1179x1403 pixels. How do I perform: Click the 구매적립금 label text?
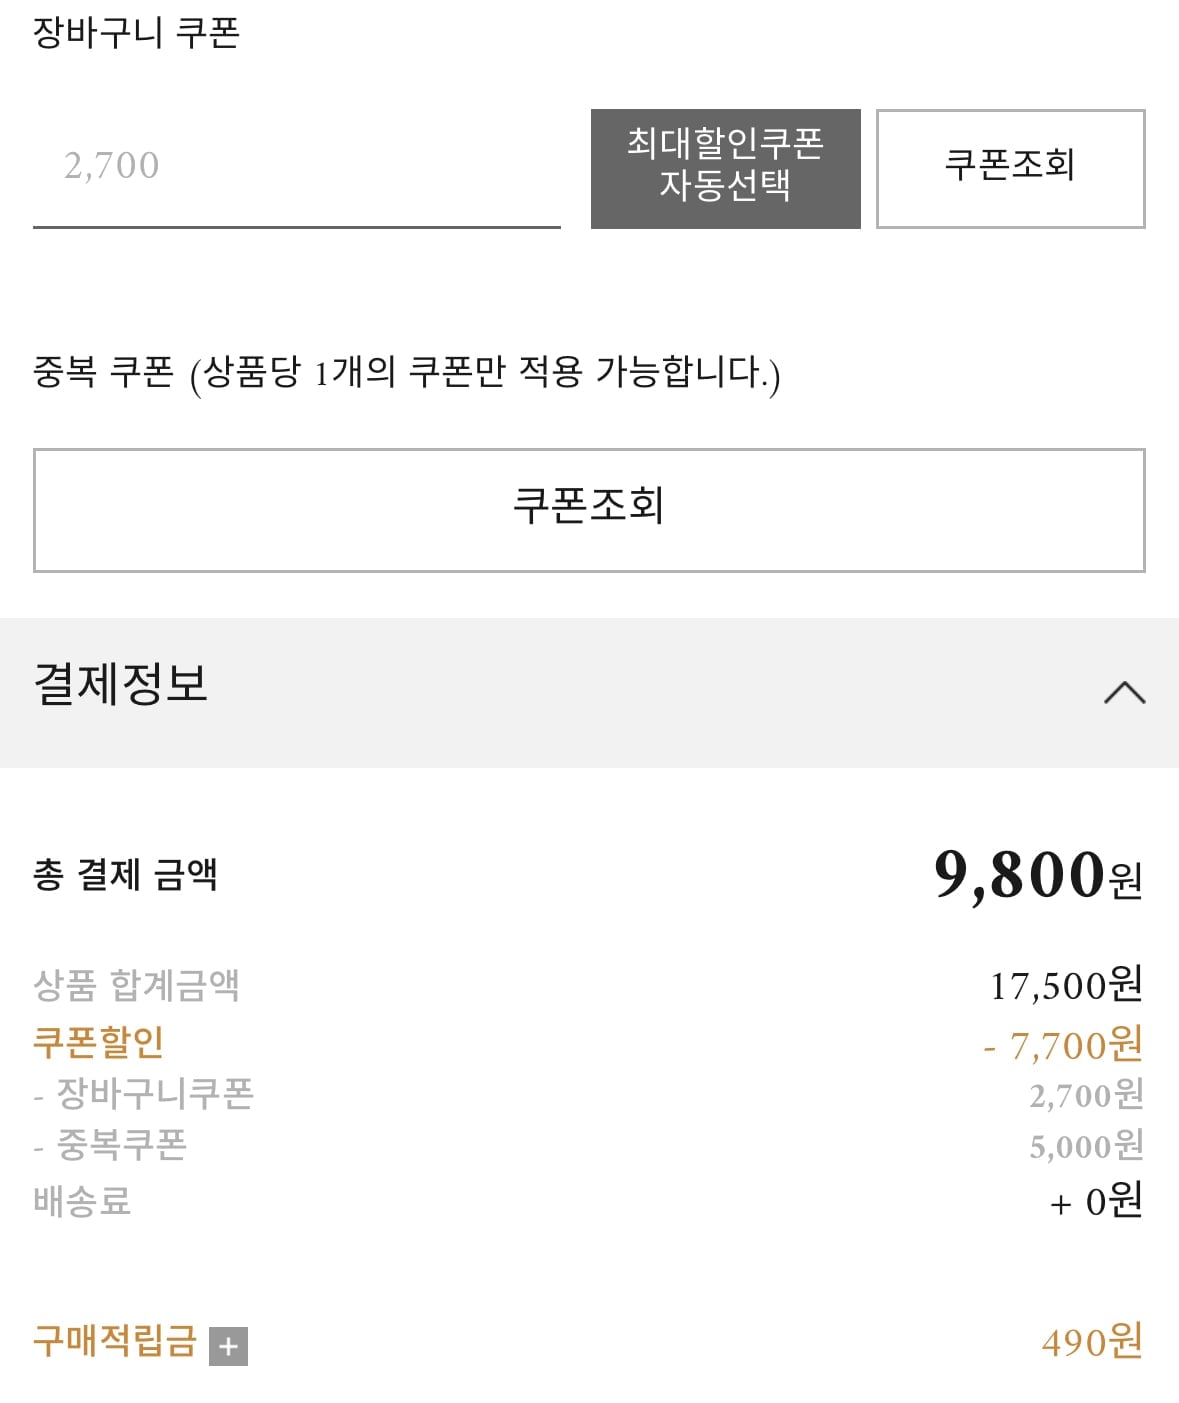[x=114, y=1341]
